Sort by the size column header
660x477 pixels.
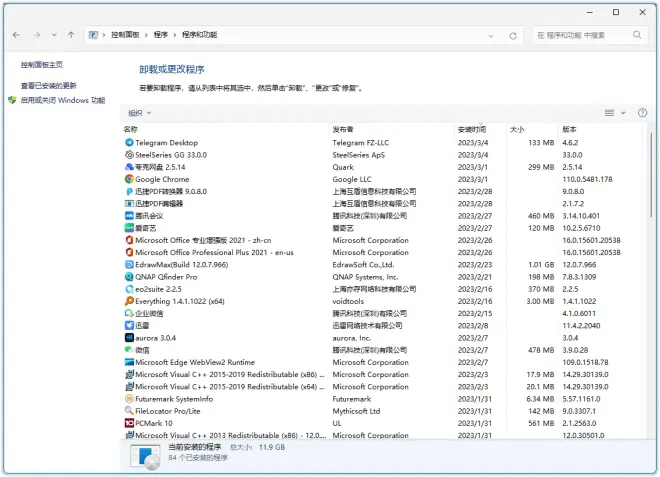coord(517,129)
